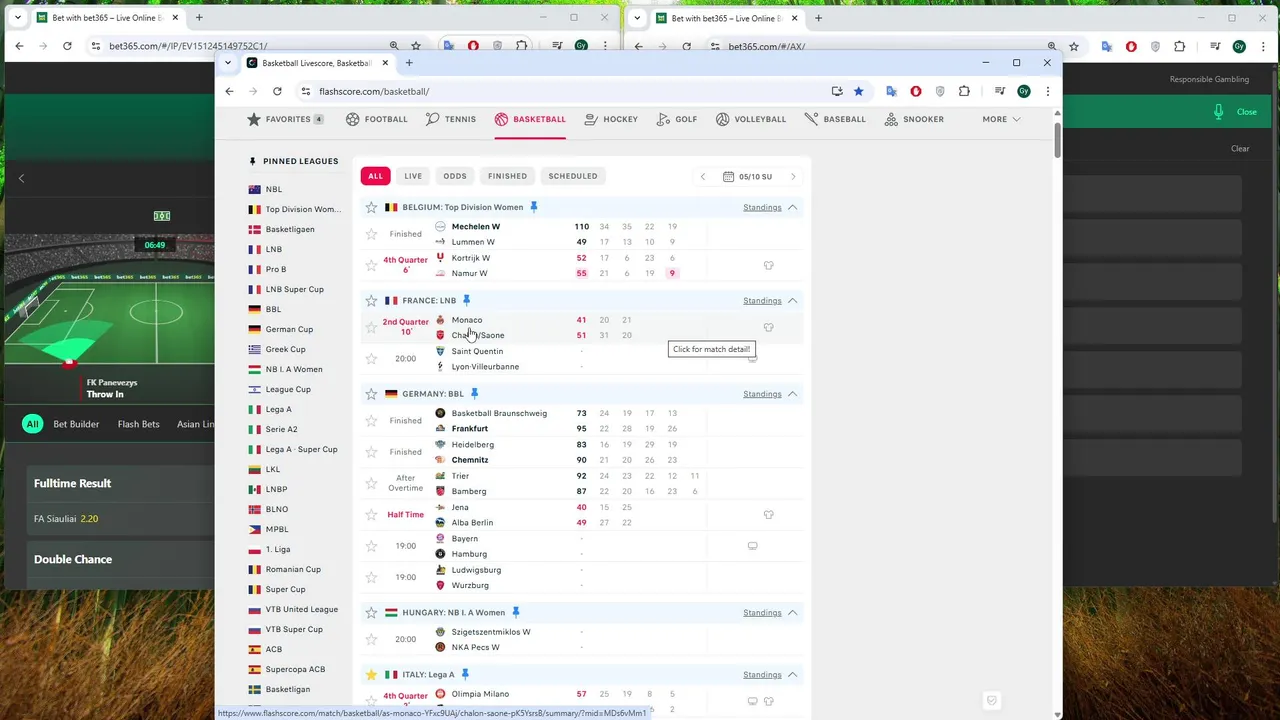Viewport: 1280px width, 720px height.
Task: Open the Trier vs Bamberg overtime match
Action: pyautogui.click(x=582, y=484)
